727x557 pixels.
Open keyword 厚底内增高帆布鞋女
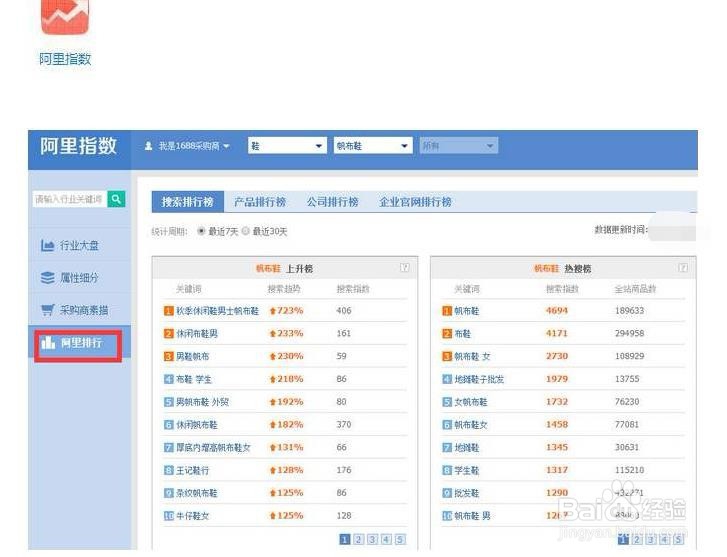click(x=213, y=447)
